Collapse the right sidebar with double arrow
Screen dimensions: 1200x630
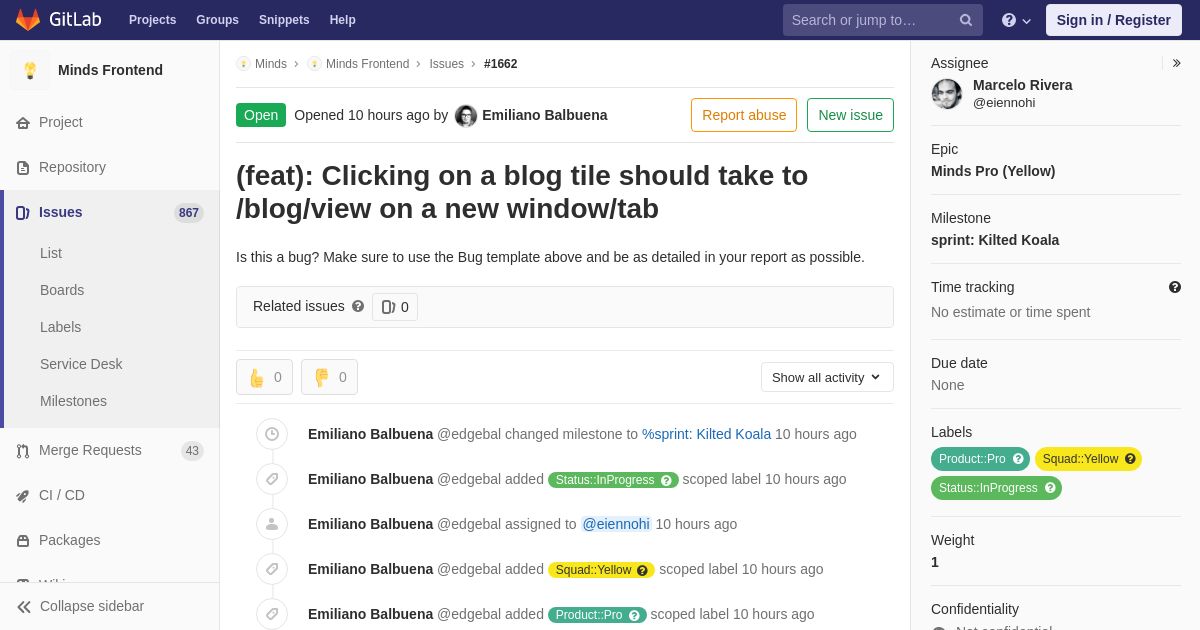pos(1176,63)
